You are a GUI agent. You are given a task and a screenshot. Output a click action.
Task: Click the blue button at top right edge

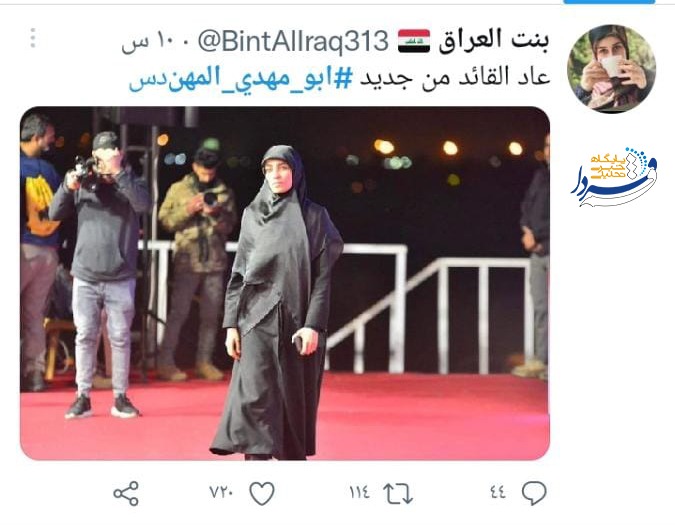(x=609, y=2)
